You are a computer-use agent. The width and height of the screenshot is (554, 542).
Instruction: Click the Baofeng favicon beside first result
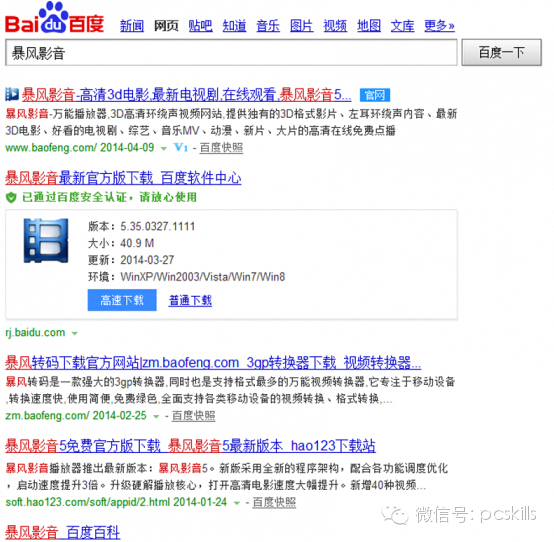tap(12, 94)
